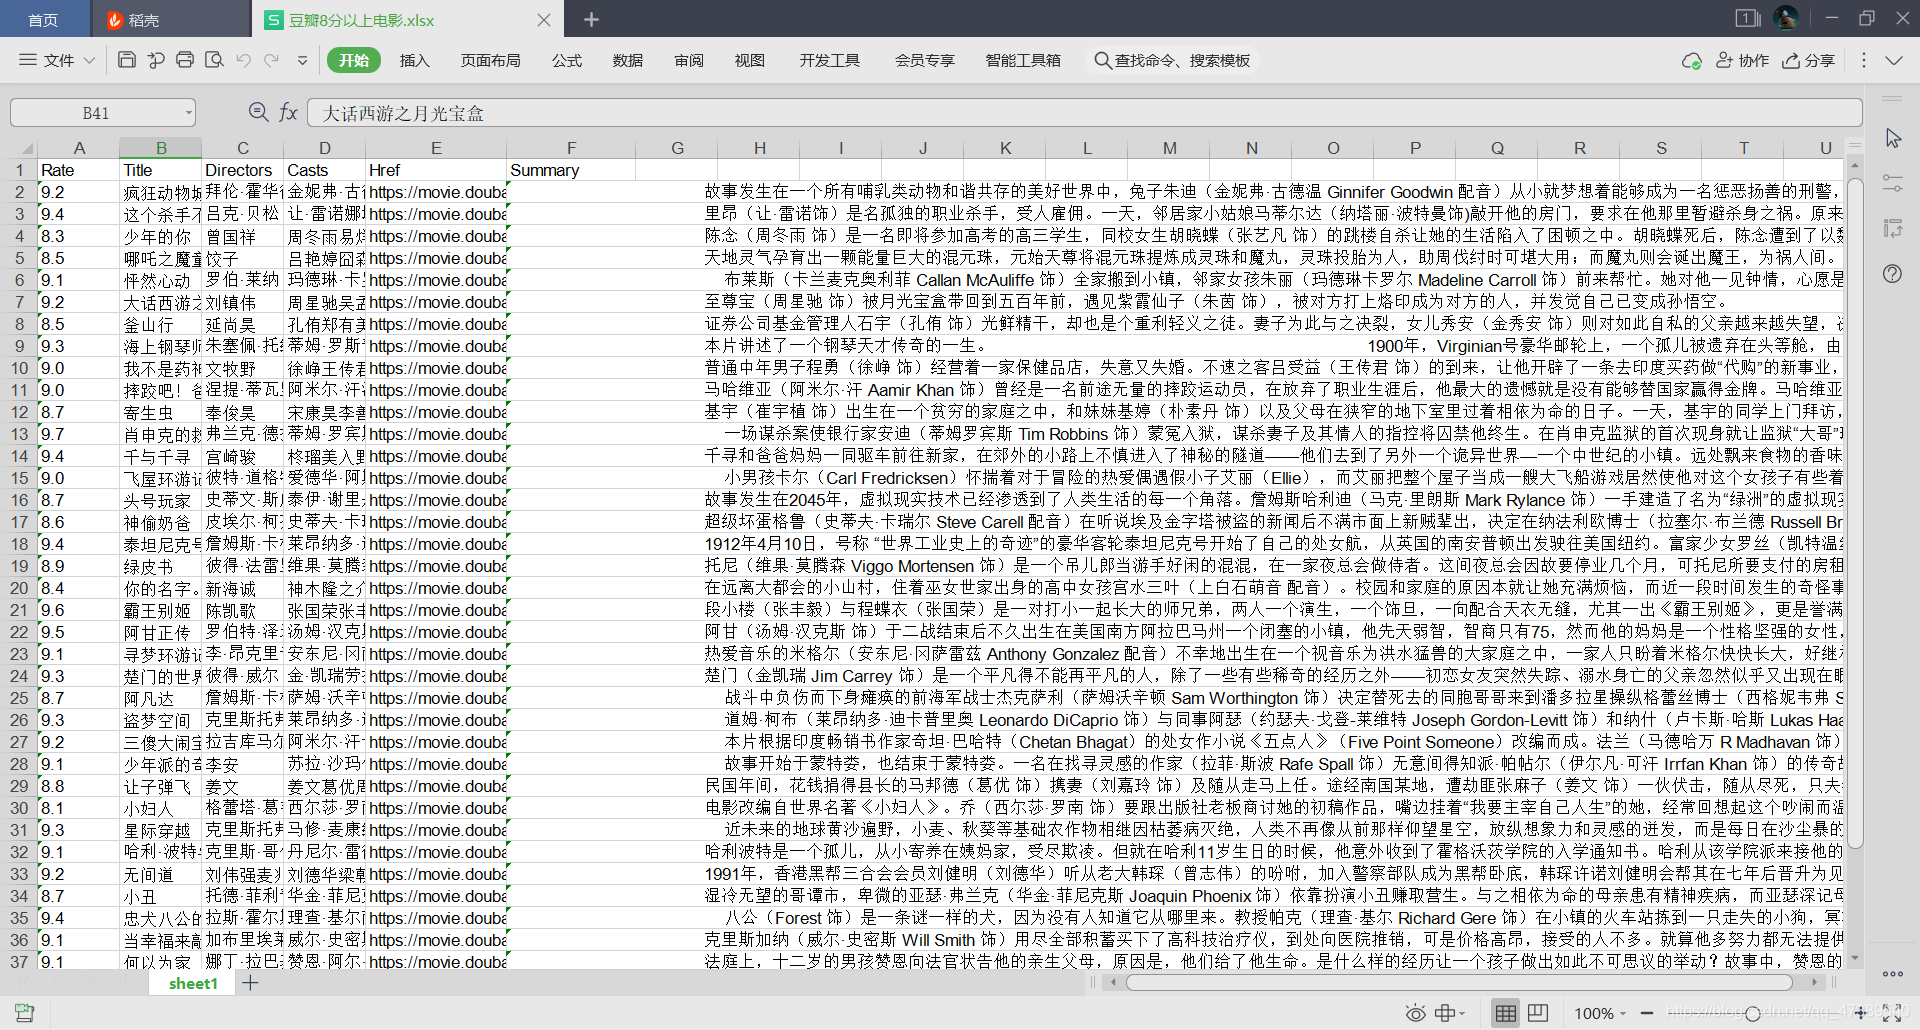Screen dimensions: 1920x1030
Task: Switch to the 首页 tab
Action: click(x=43, y=19)
